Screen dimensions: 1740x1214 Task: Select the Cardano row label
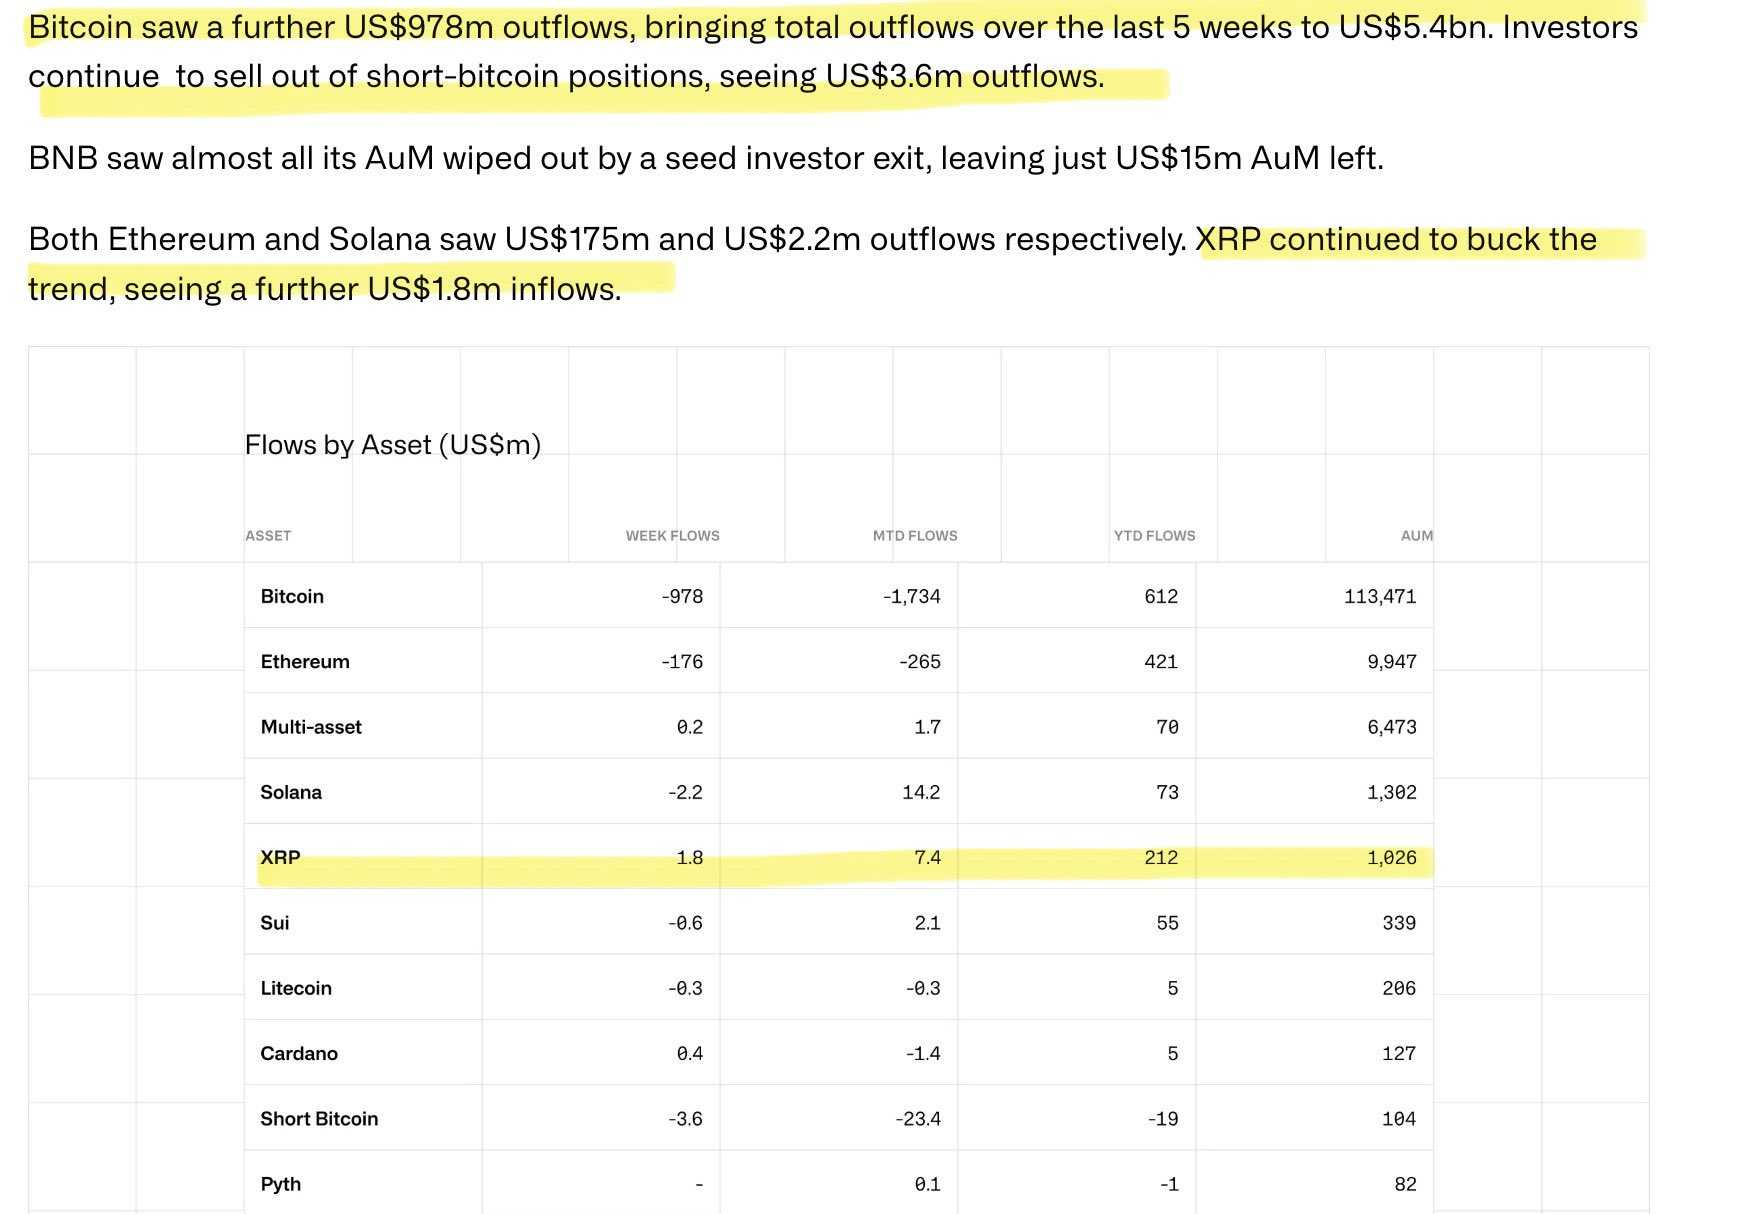pos(299,1054)
